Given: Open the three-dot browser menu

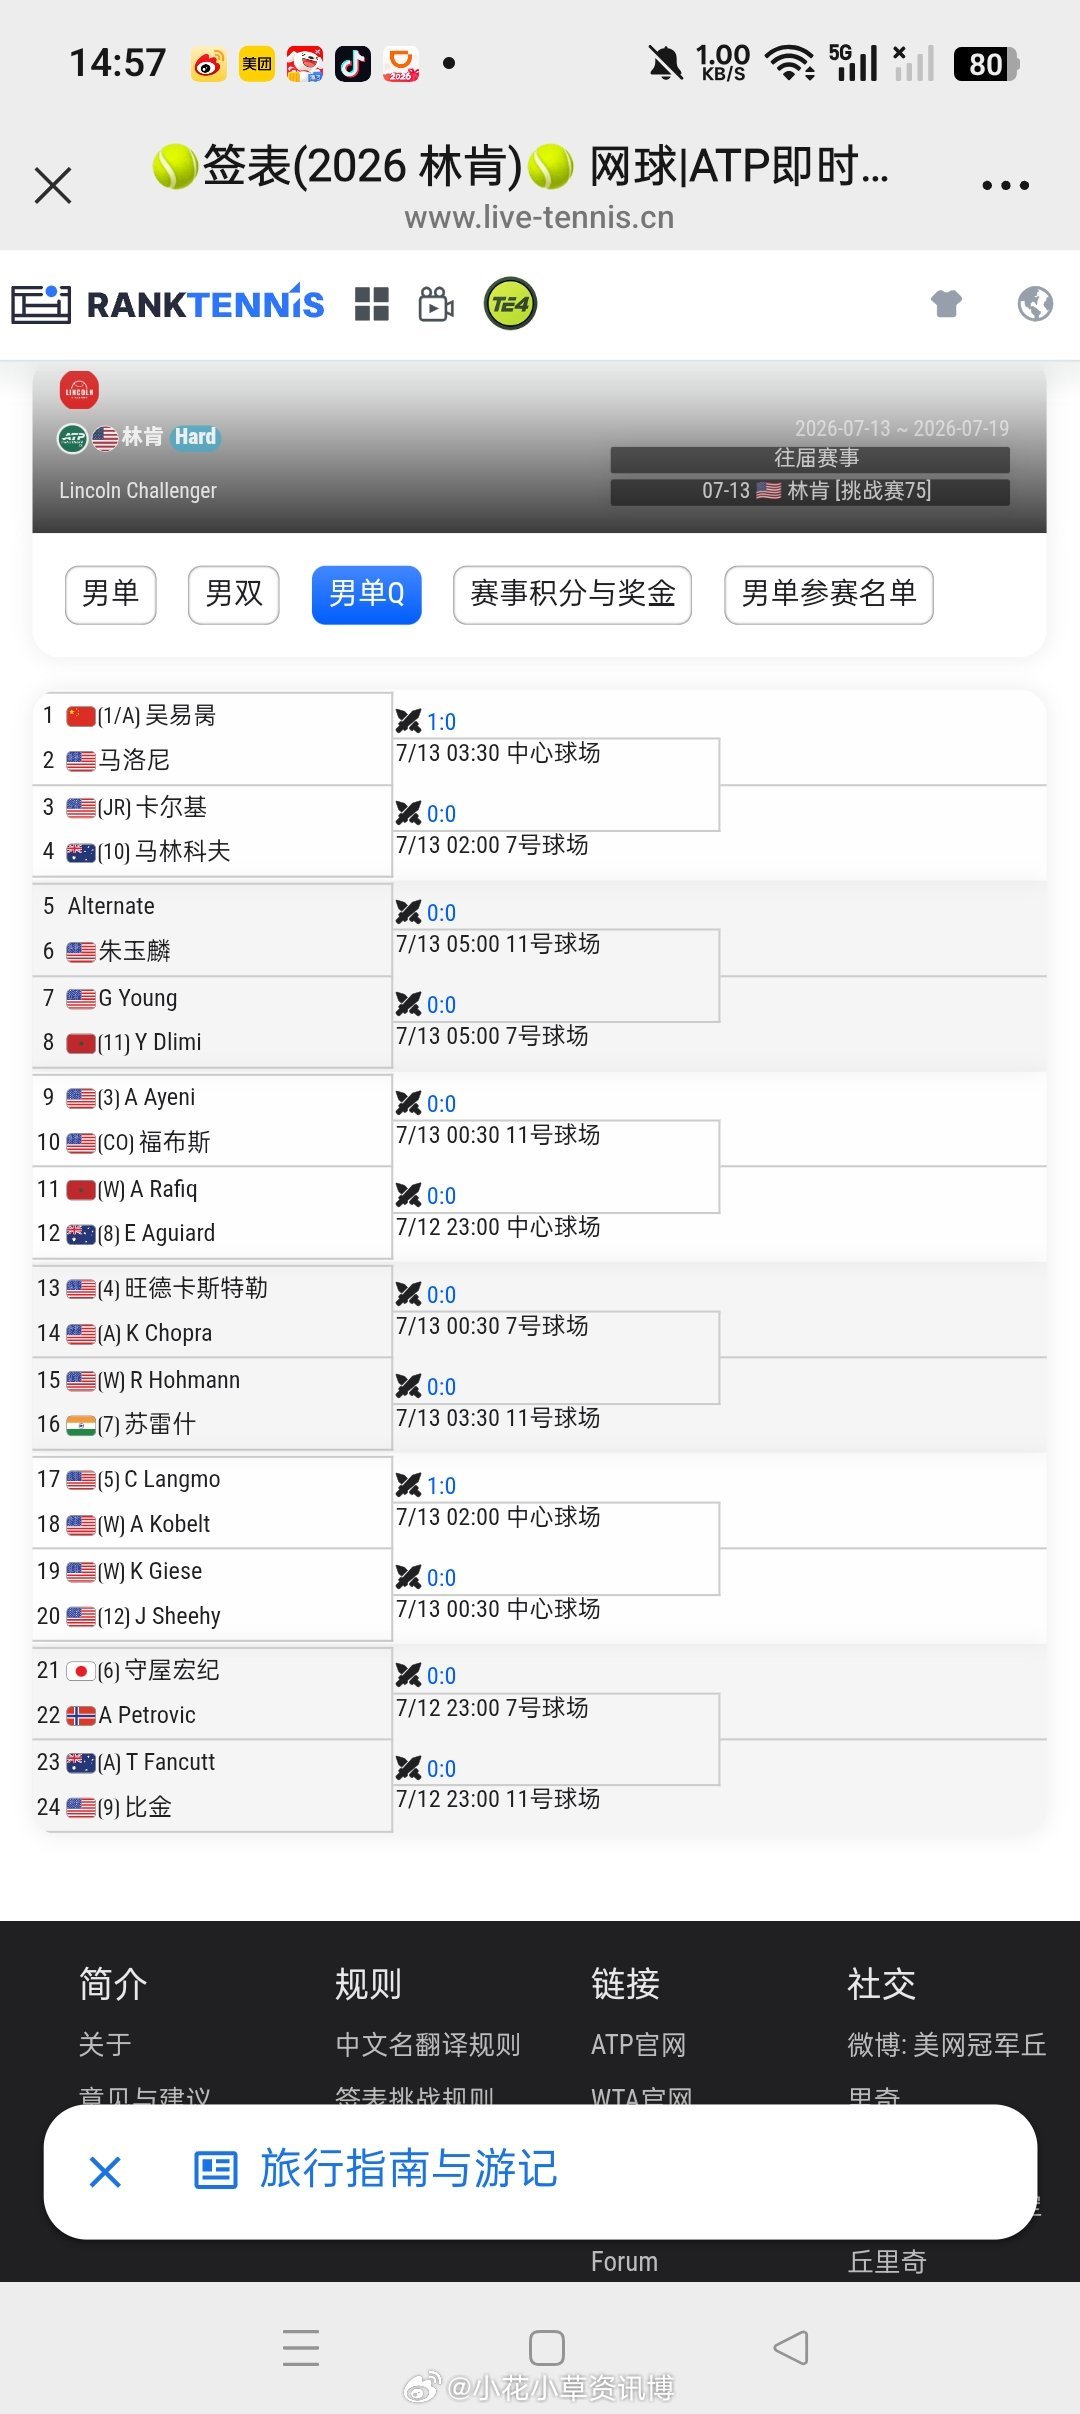Looking at the screenshot, I should click(1005, 185).
